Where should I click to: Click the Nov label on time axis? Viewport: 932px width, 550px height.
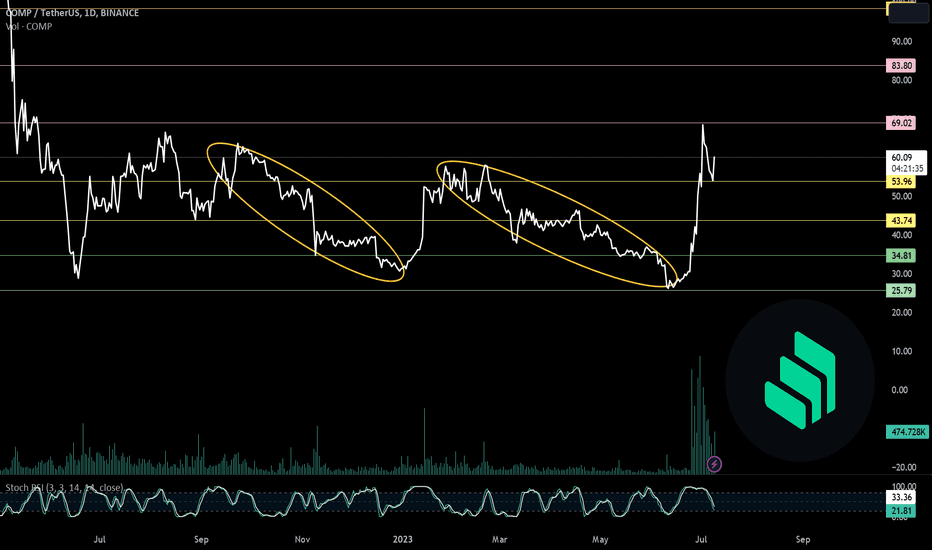(302, 539)
